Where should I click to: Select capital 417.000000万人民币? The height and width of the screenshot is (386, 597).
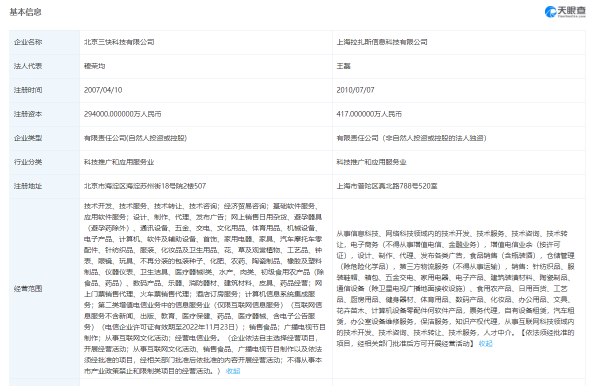click(369, 114)
